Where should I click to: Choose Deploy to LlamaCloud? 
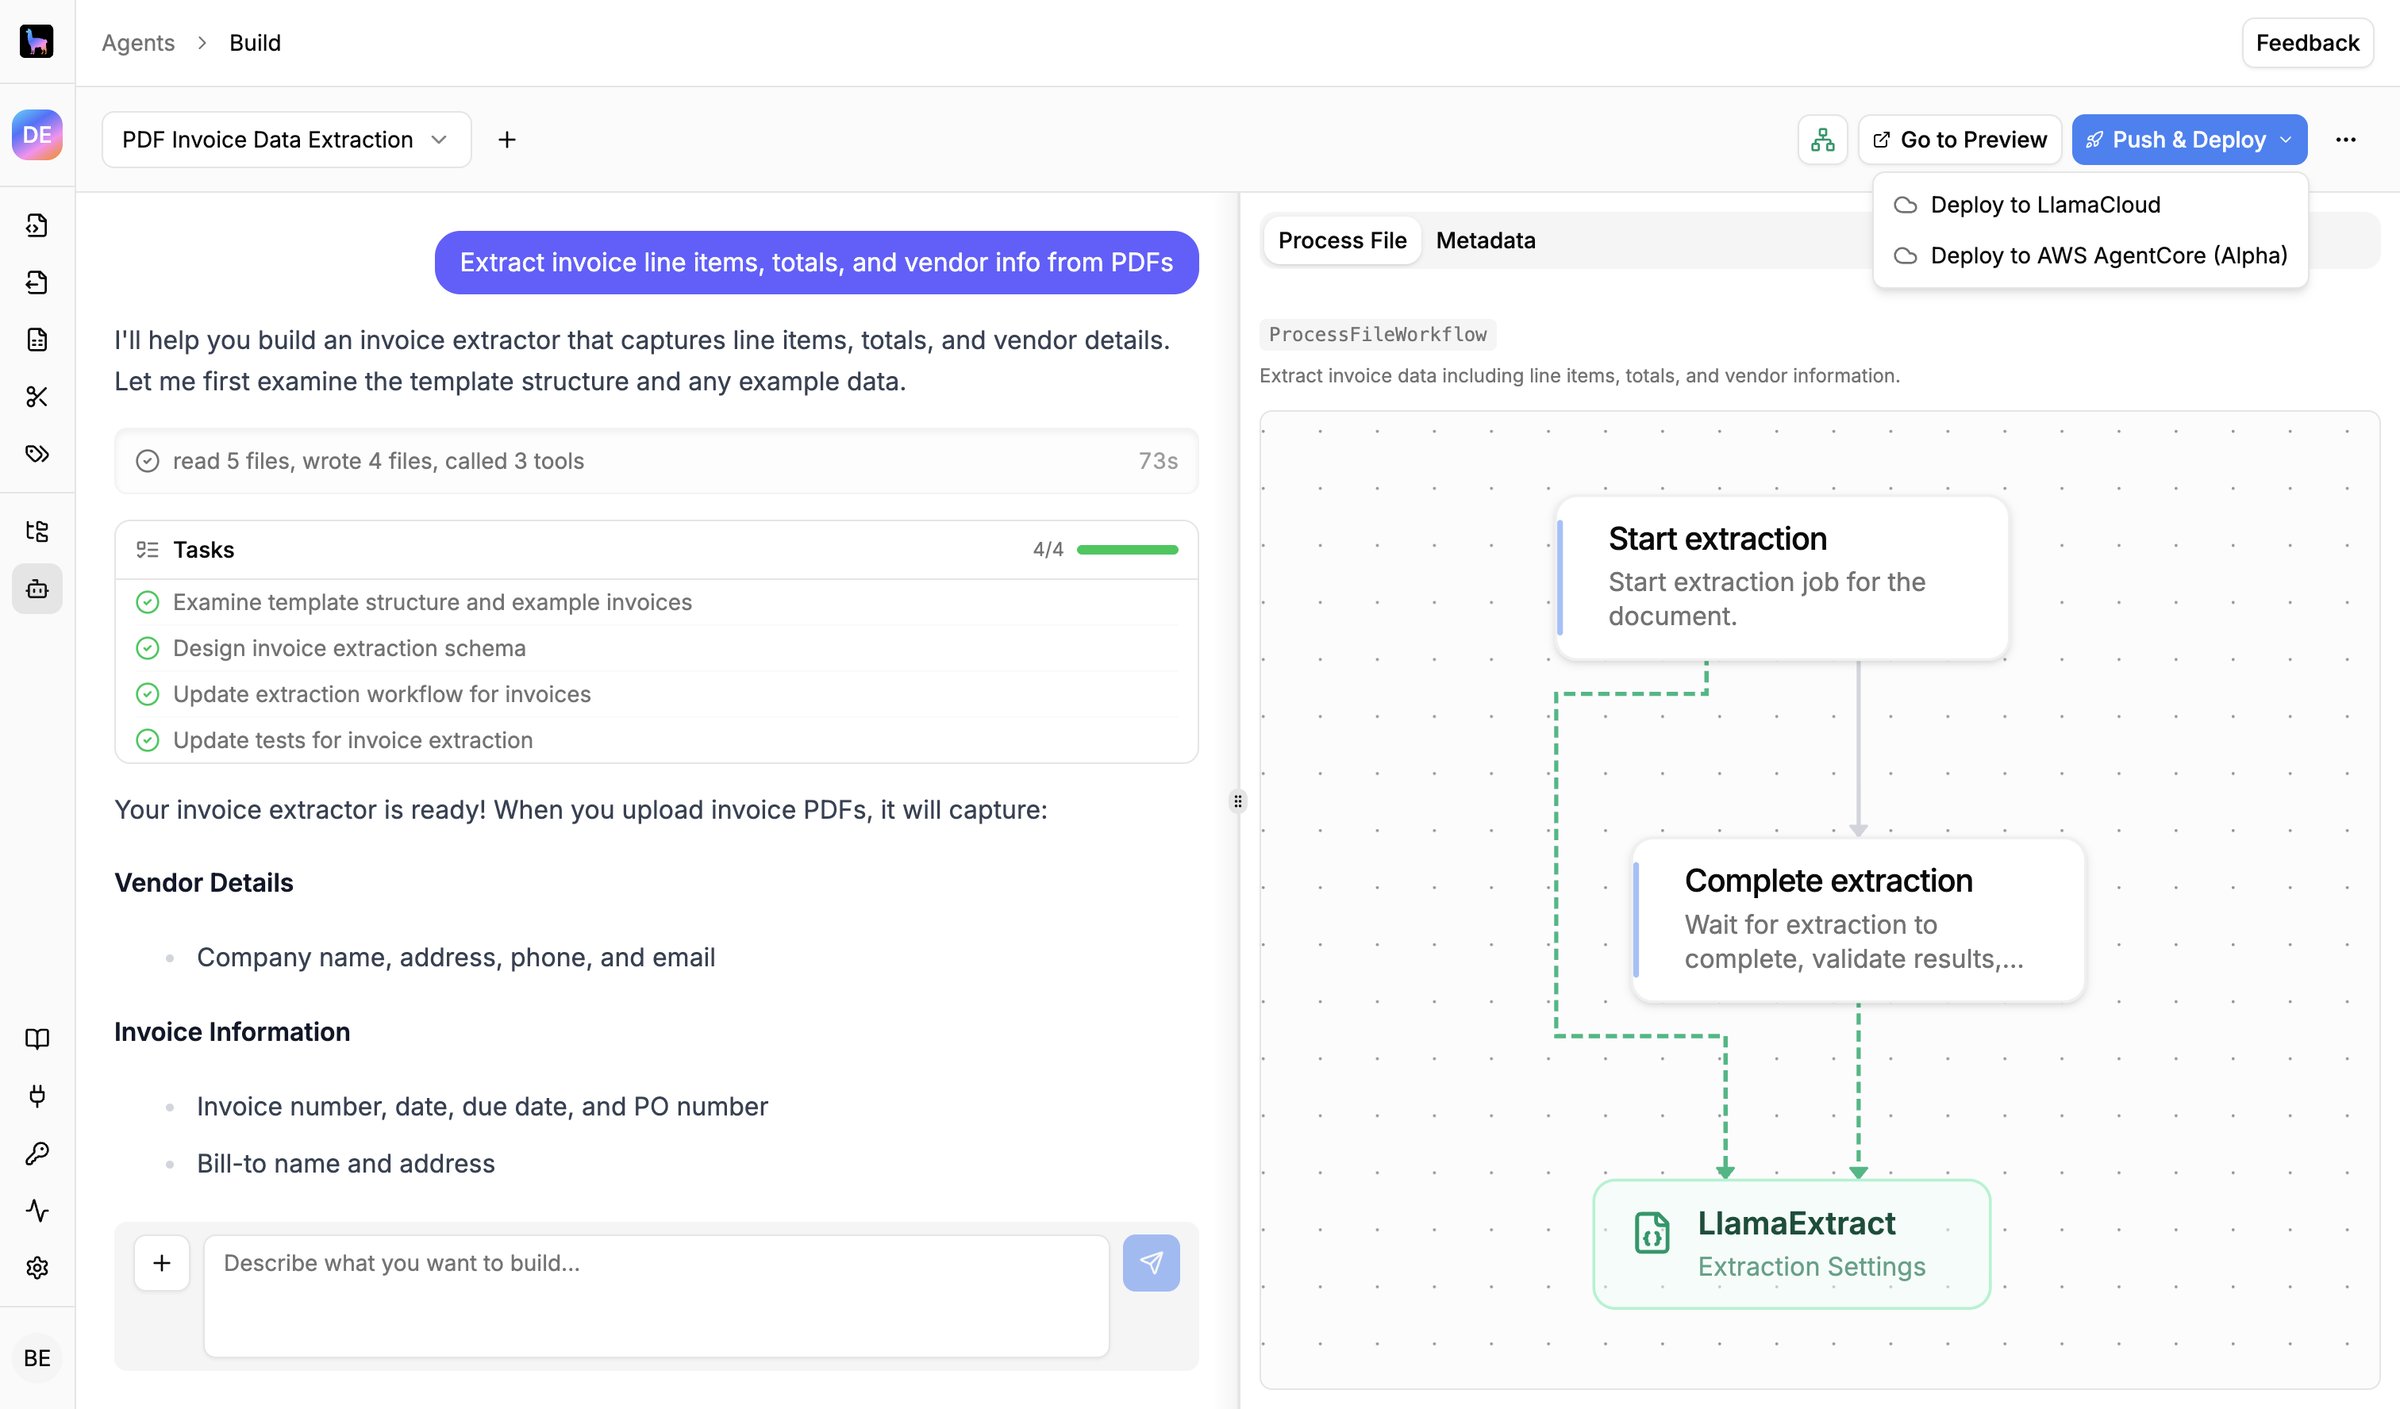click(x=2091, y=205)
